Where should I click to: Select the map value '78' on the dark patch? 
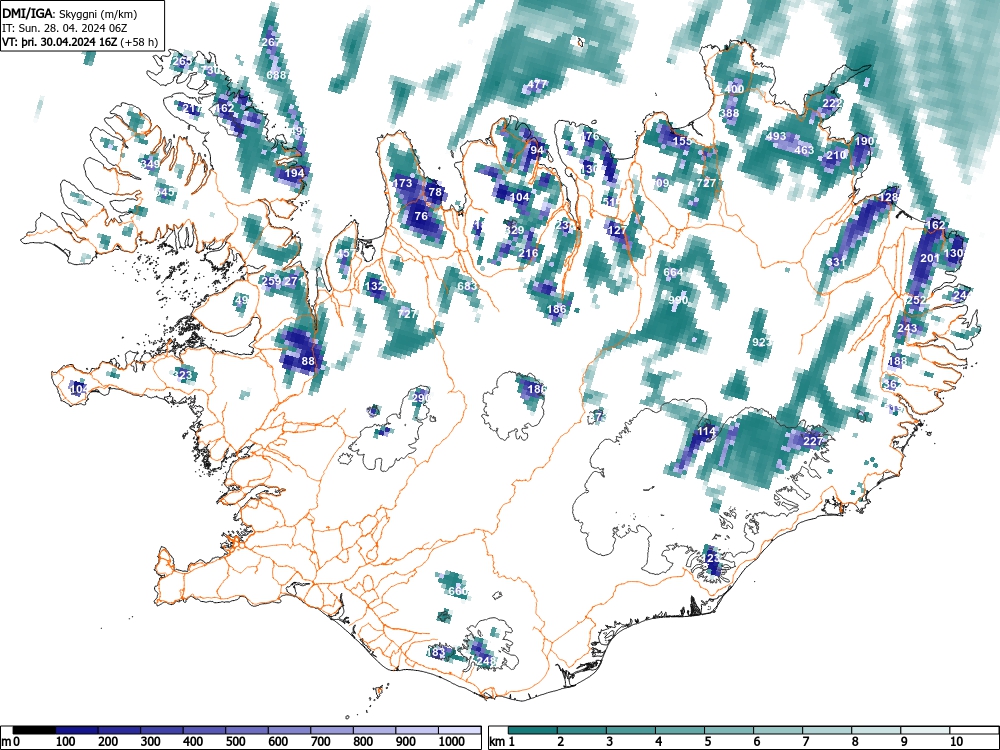tap(434, 191)
